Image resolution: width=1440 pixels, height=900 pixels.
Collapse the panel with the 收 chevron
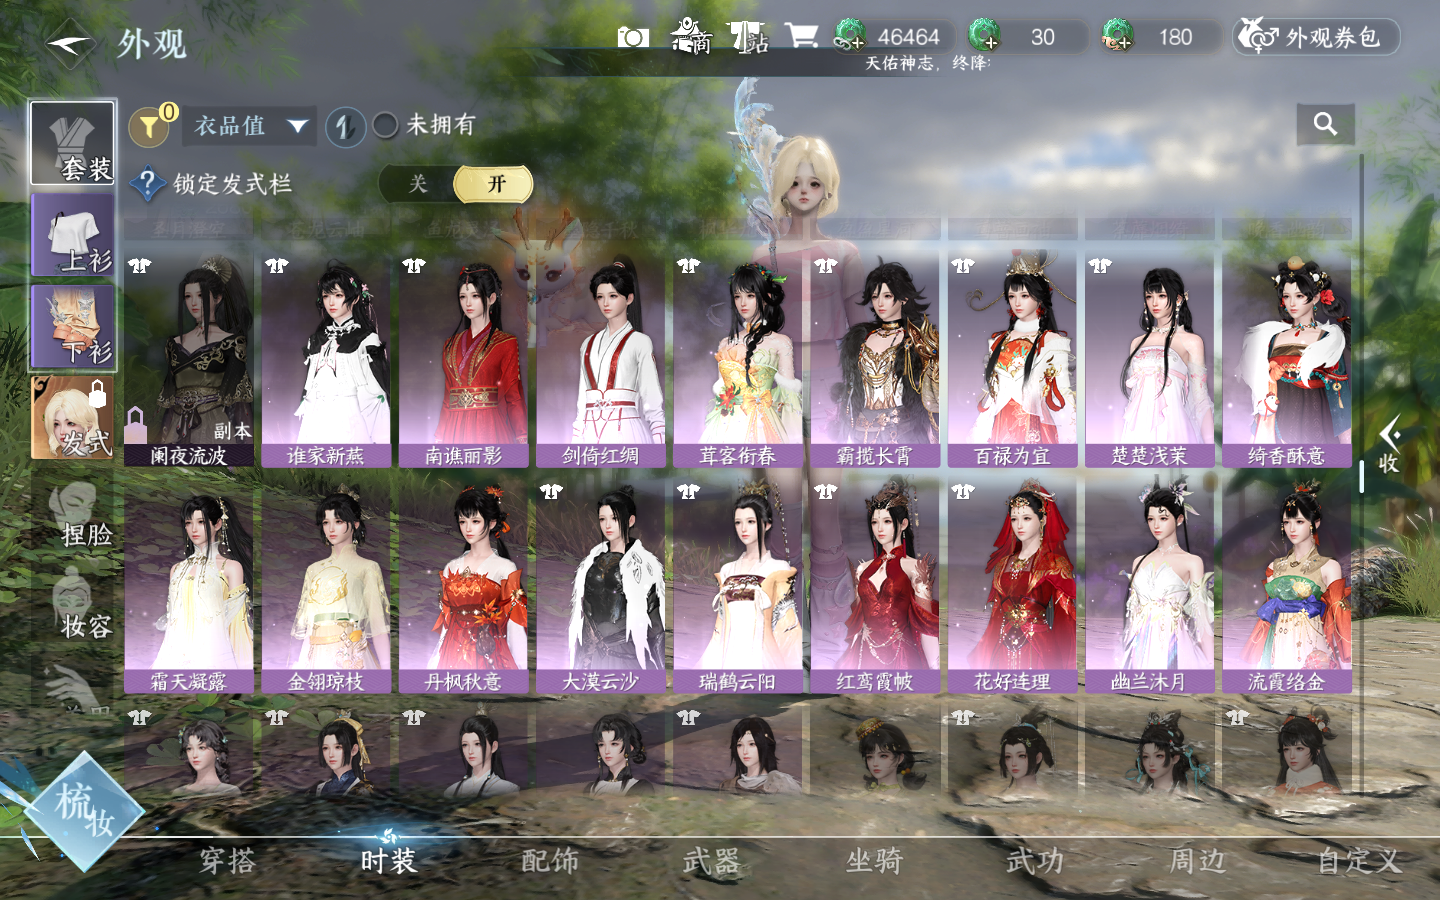point(1389,446)
